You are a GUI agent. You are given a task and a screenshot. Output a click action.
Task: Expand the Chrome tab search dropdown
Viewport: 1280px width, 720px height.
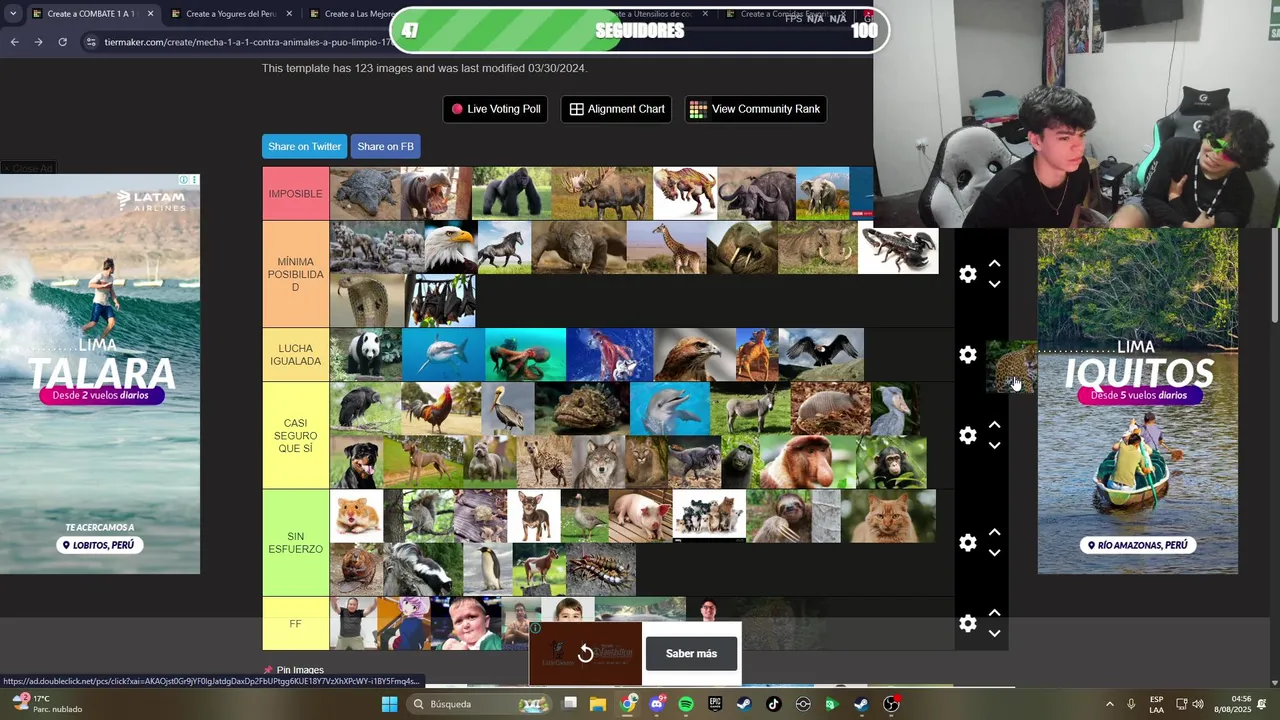click(x=13, y=14)
